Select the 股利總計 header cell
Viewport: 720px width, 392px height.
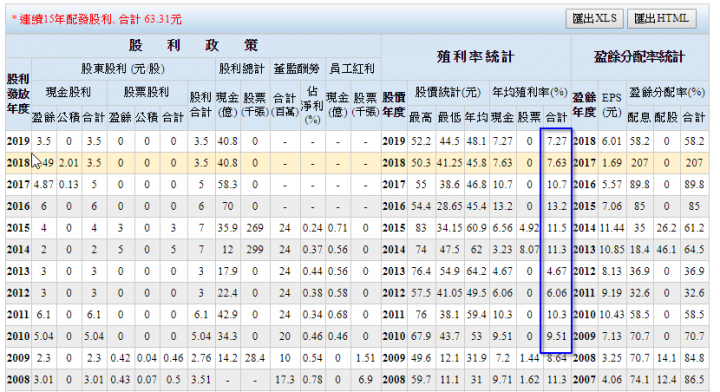pyautogui.click(x=242, y=69)
